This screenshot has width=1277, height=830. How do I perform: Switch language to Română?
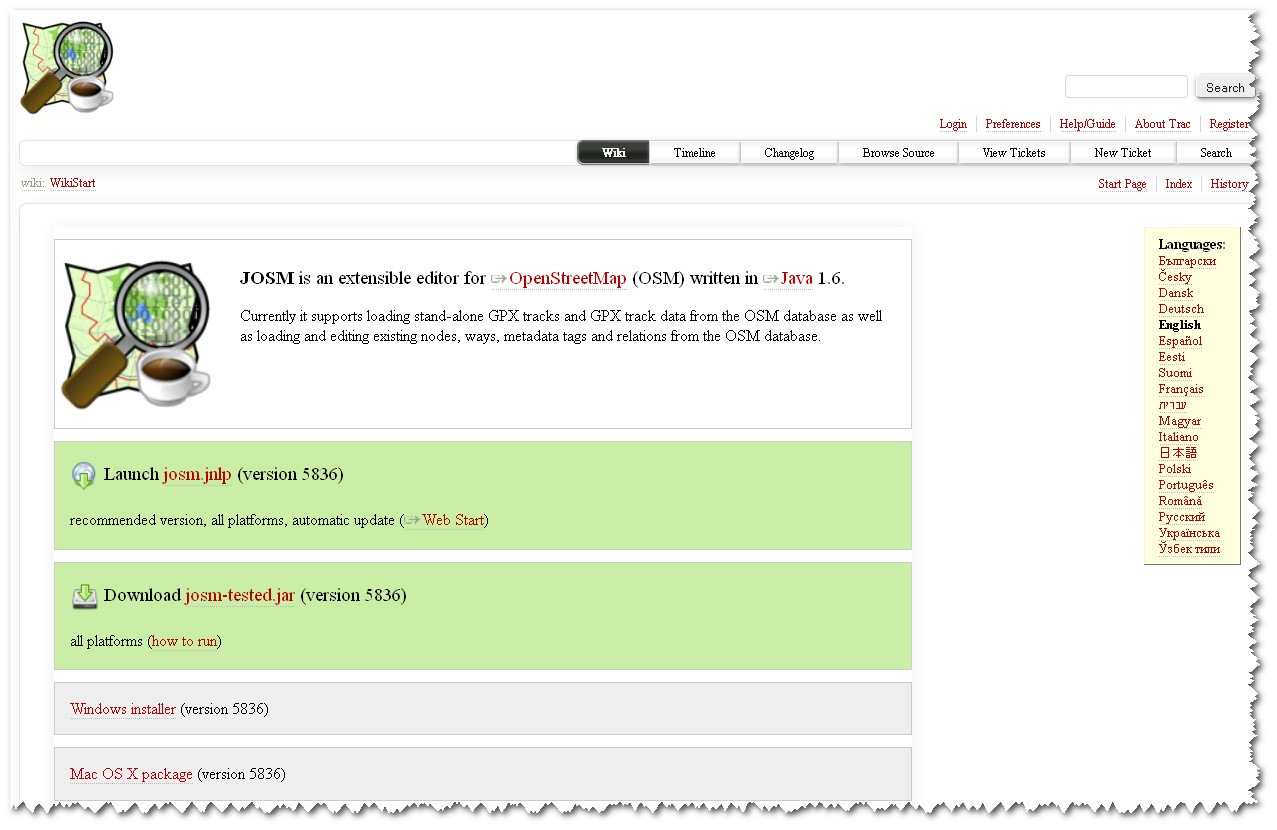point(1180,501)
